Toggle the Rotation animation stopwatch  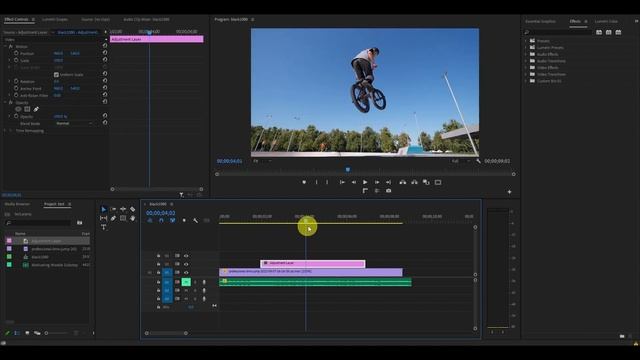[x=16, y=81]
